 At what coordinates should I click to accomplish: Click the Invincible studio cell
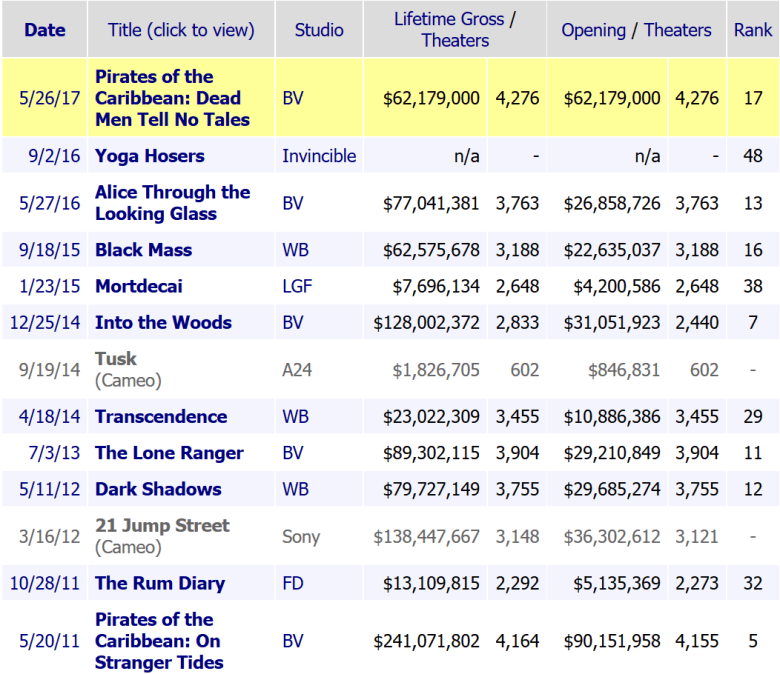pos(319,156)
